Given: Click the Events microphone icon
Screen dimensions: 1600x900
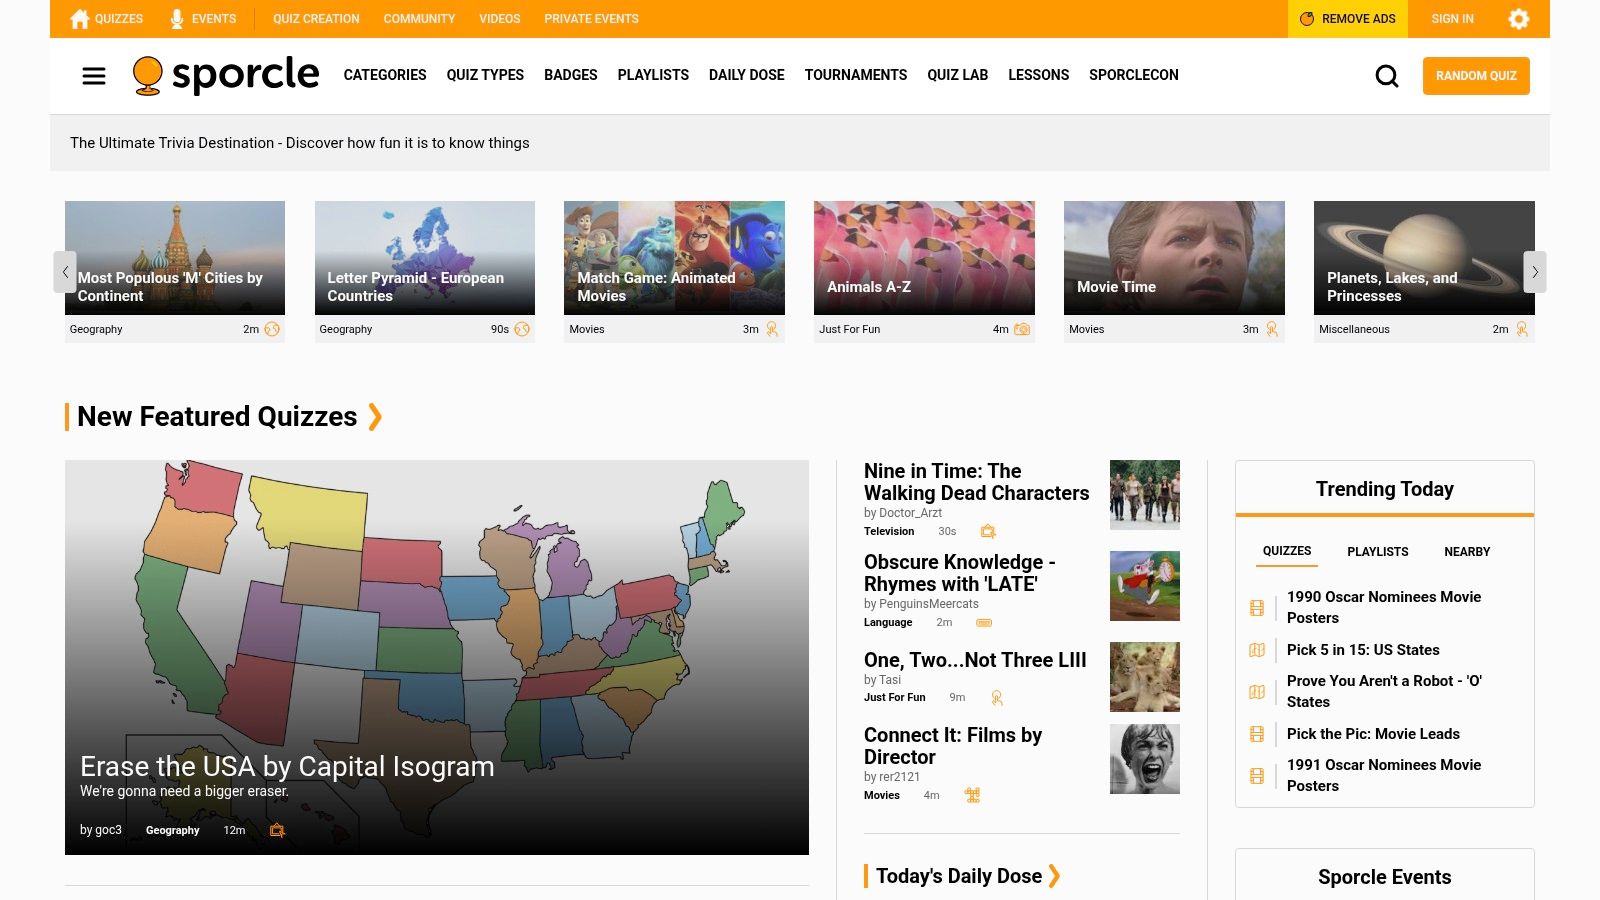Looking at the screenshot, I should (177, 19).
